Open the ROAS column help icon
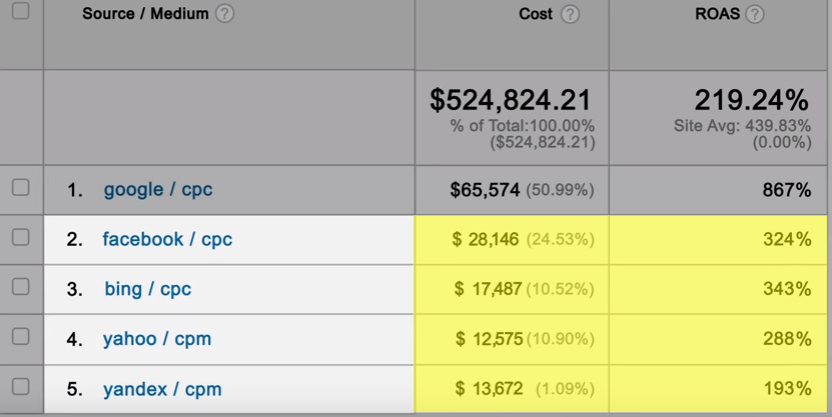832x417 pixels. (755, 14)
